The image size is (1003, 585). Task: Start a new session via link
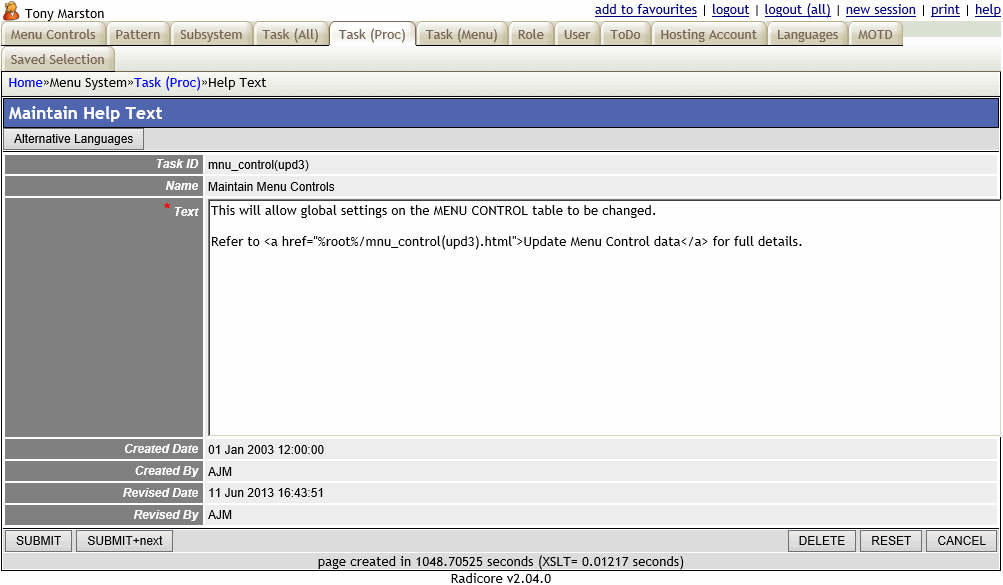coord(880,10)
